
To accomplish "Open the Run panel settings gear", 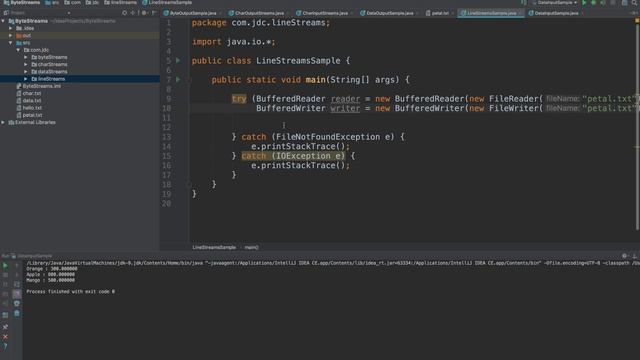I will (624, 256).
